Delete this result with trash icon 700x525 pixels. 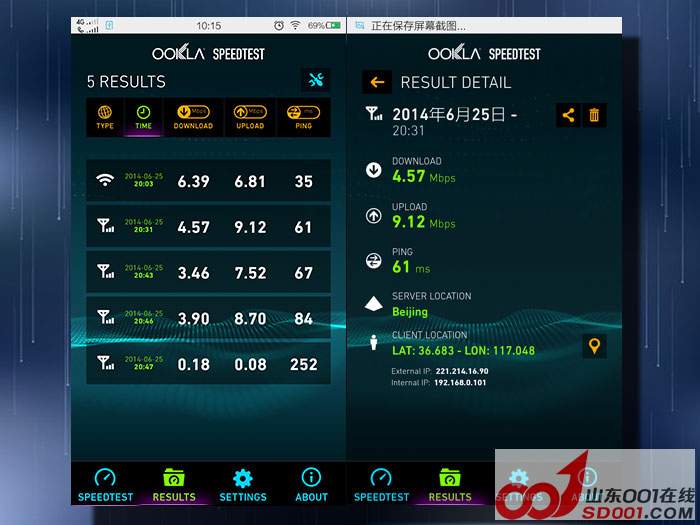(594, 115)
